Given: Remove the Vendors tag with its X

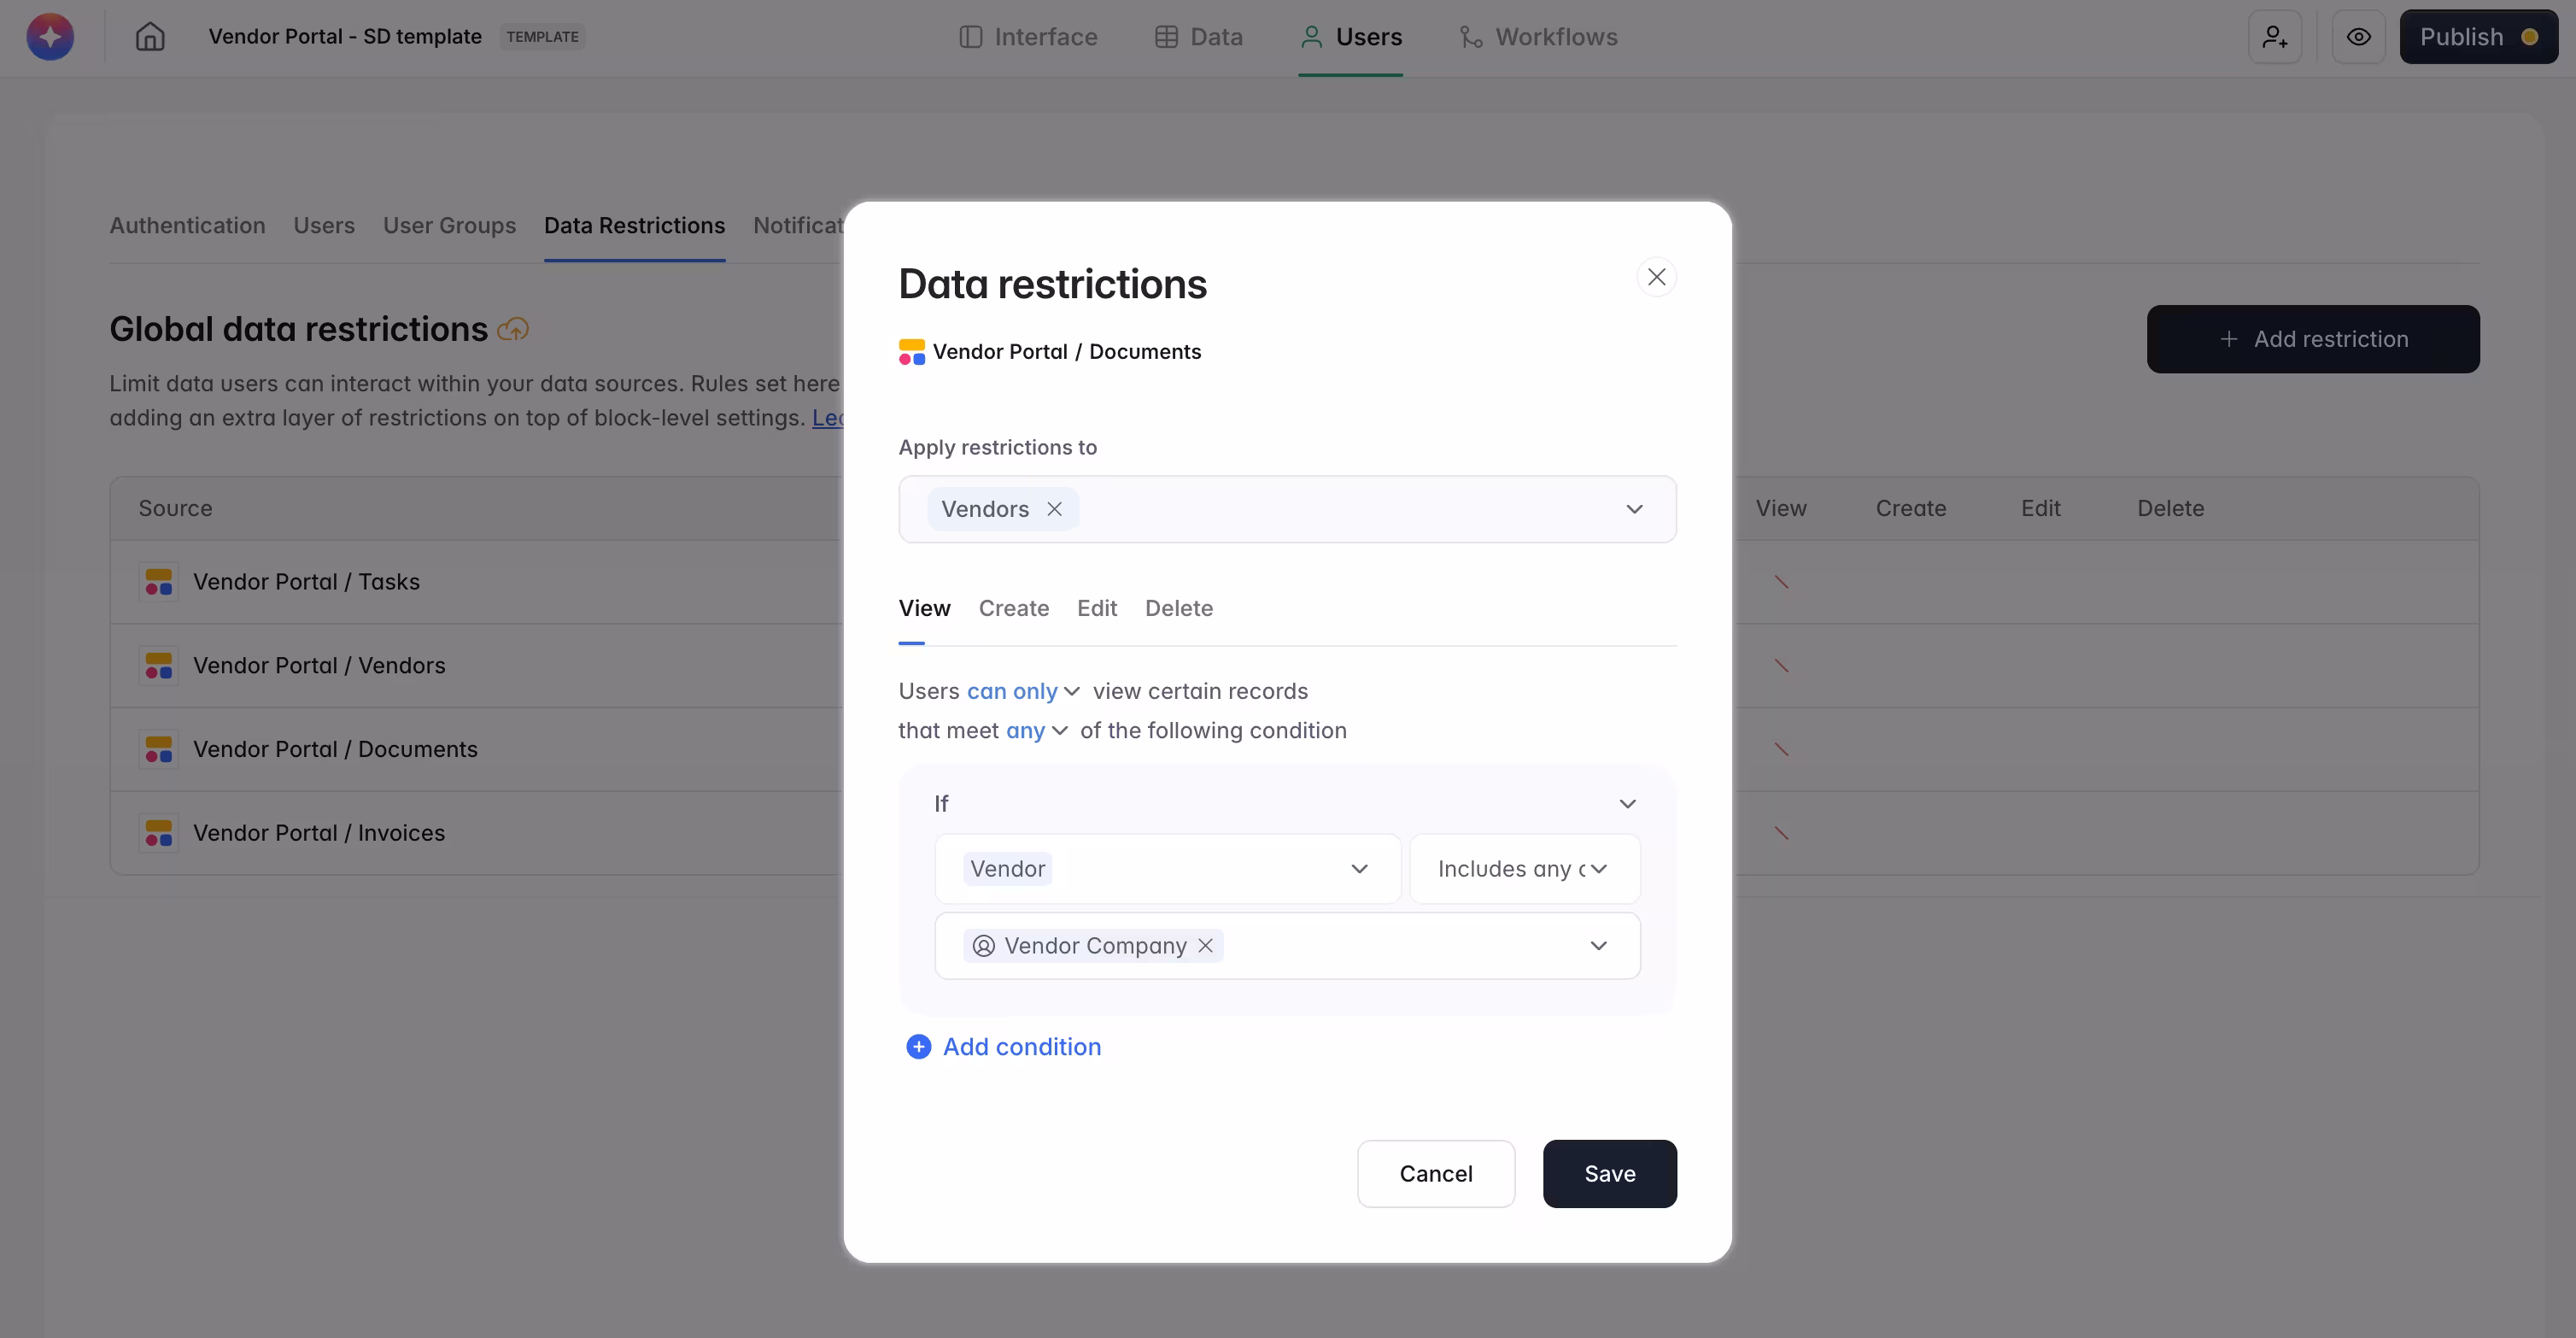Looking at the screenshot, I should point(1054,509).
